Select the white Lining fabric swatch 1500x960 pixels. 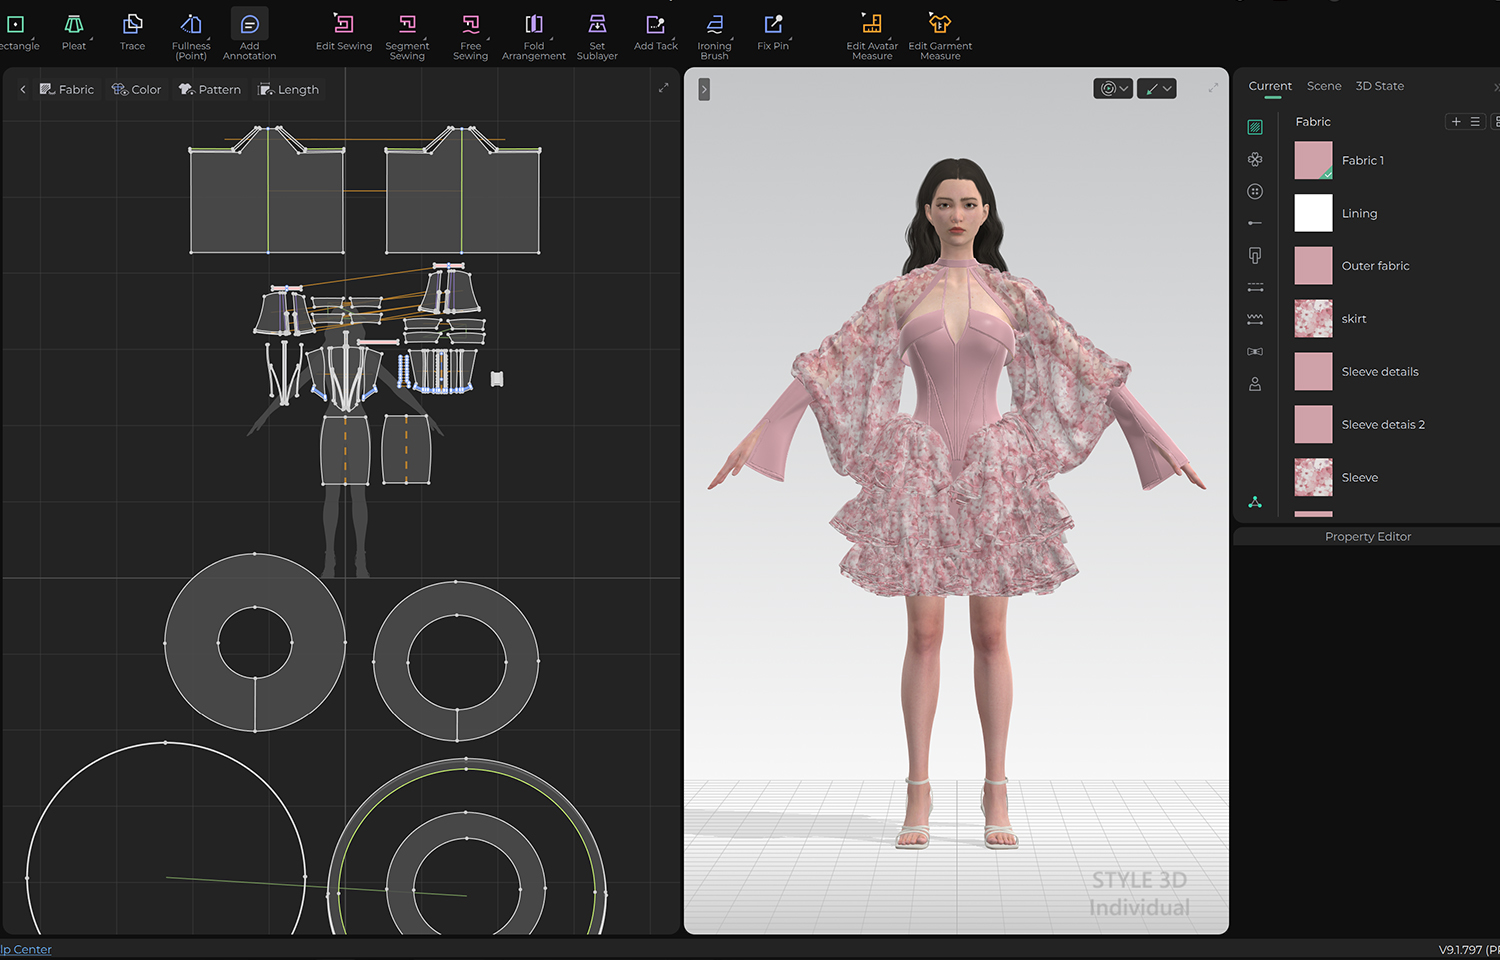tap(1313, 213)
